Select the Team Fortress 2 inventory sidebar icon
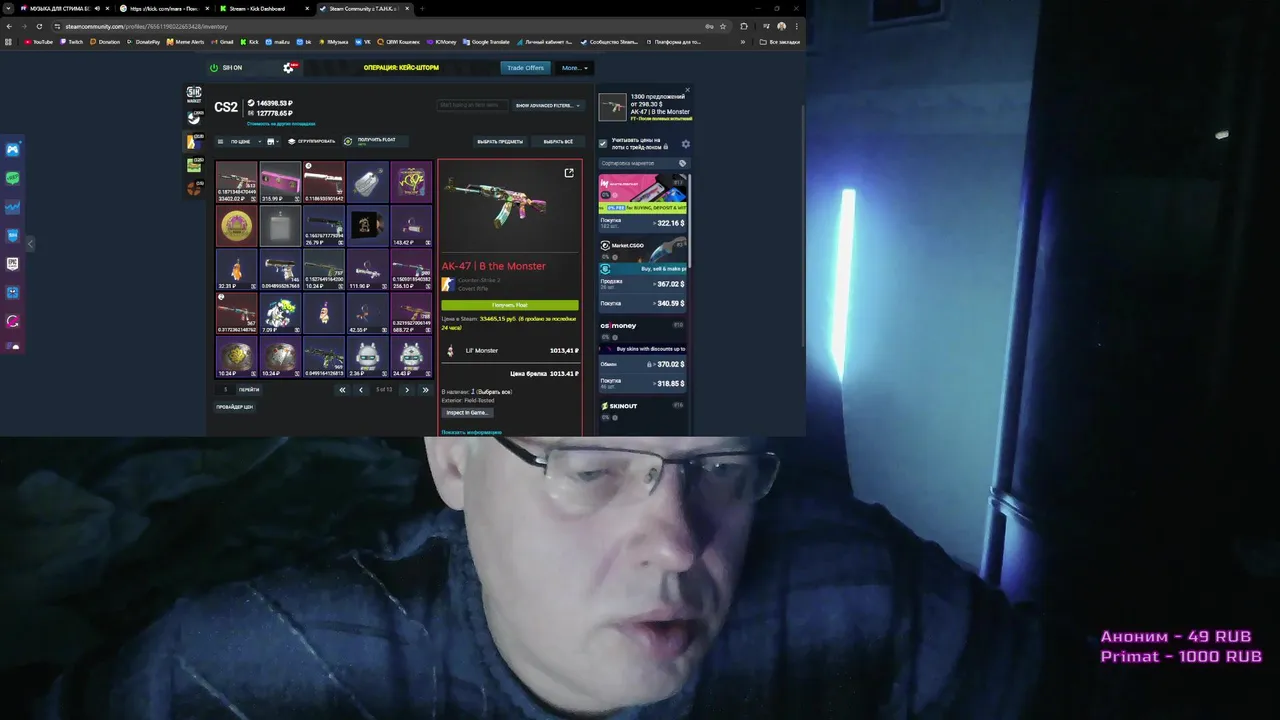The image size is (1280, 720). point(194,188)
